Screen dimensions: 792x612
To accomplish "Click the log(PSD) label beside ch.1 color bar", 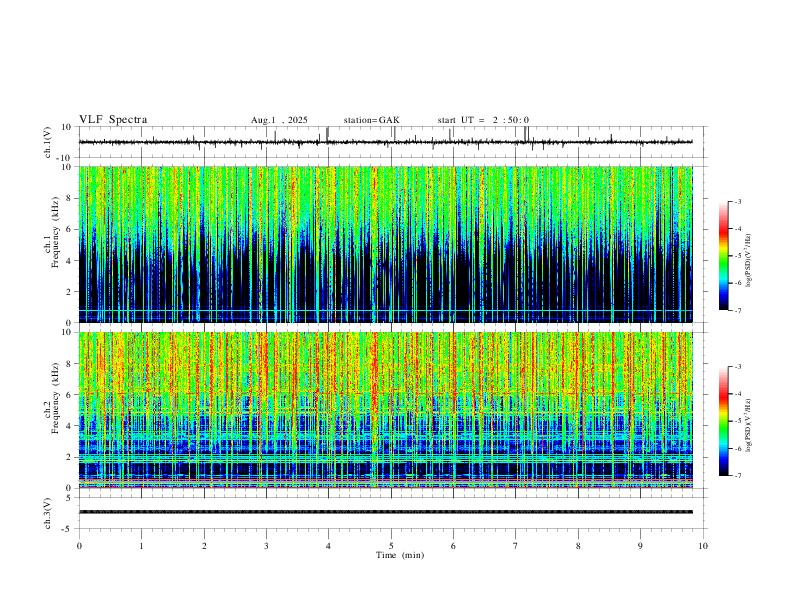I will (749, 260).
